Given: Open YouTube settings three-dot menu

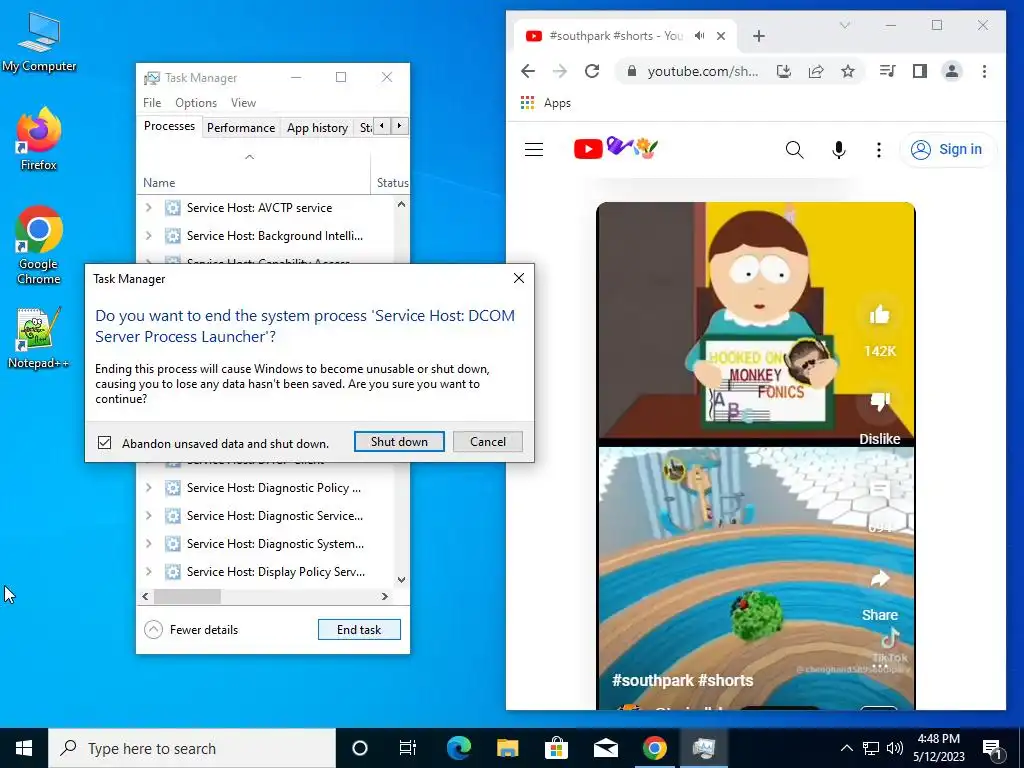Looking at the screenshot, I should click(879, 150).
